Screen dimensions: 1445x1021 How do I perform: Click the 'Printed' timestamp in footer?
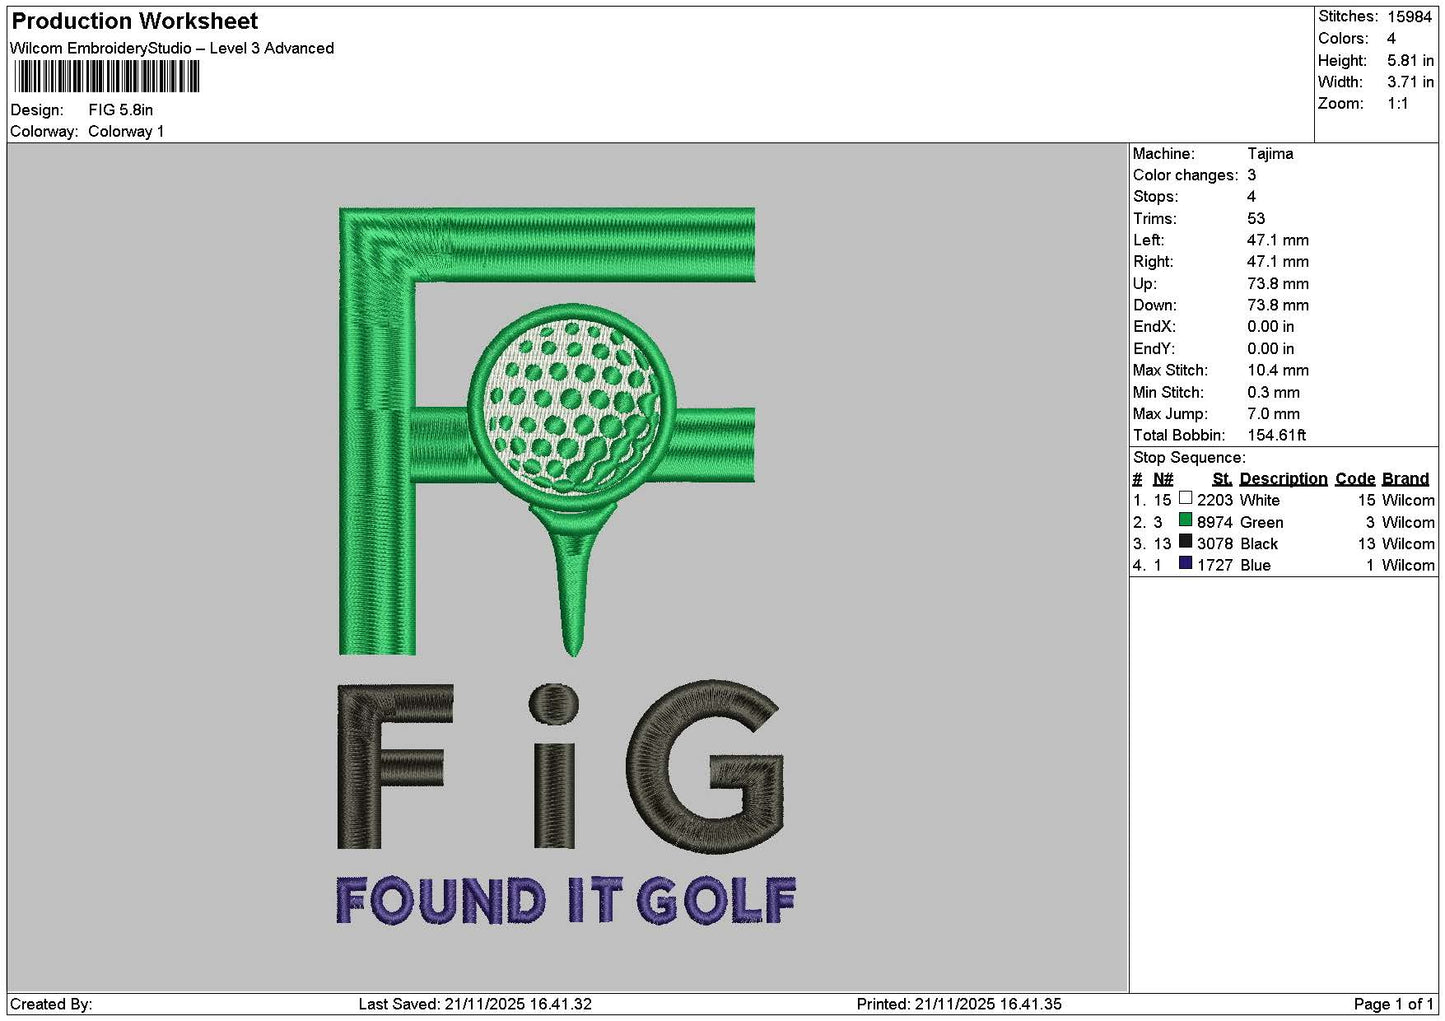[x=959, y=1004]
